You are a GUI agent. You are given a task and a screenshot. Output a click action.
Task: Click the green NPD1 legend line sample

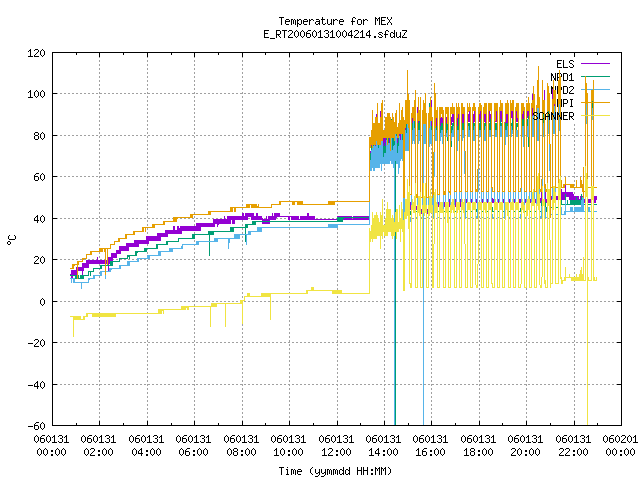pyautogui.click(x=595, y=77)
